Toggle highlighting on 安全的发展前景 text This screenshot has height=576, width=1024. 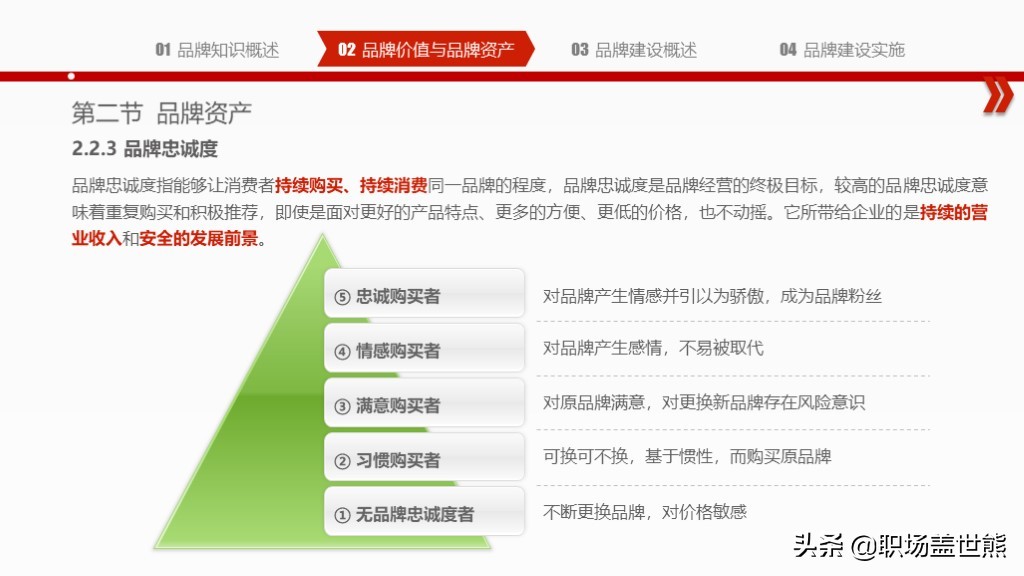pyautogui.click(x=197, y=240)
